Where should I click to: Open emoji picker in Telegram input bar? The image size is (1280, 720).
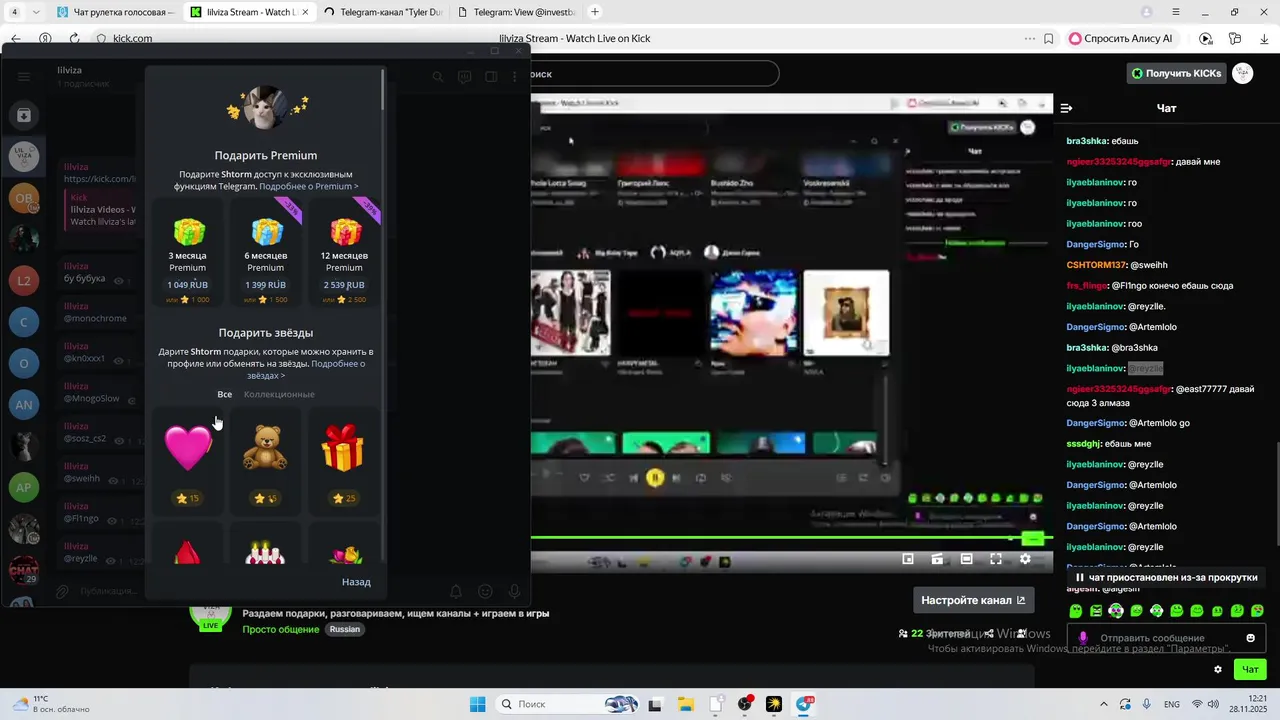pyautogui.click(x=486, y=592)
